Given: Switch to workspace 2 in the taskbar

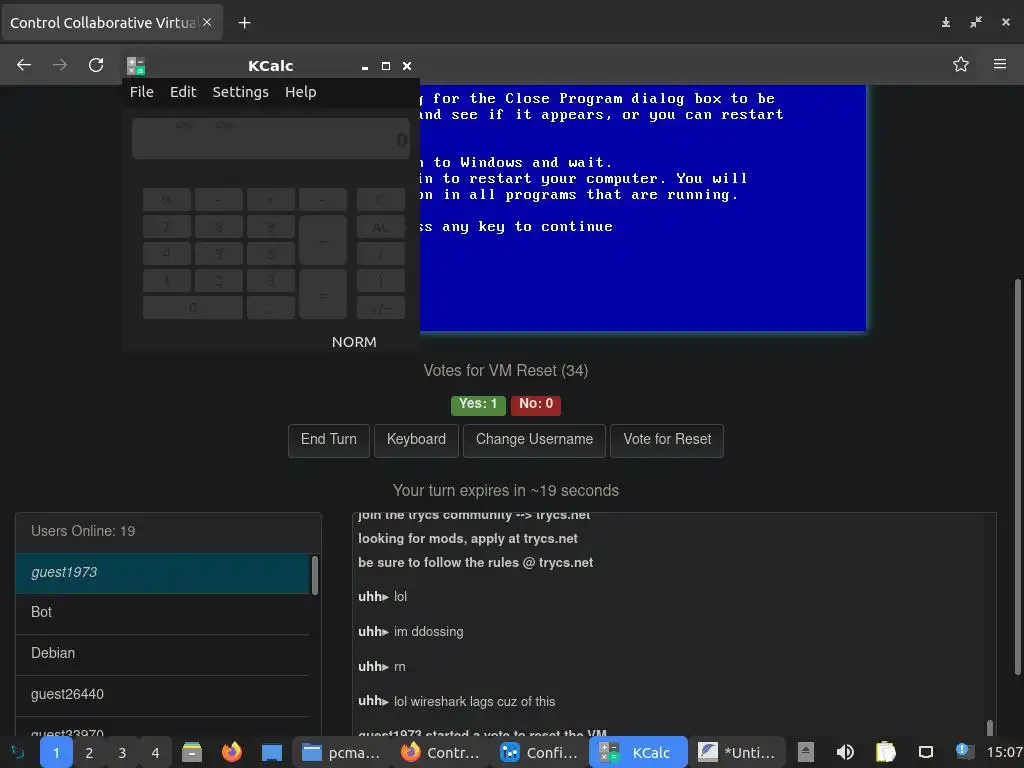Looking at the screenshot, I should (x=89, y=753).
